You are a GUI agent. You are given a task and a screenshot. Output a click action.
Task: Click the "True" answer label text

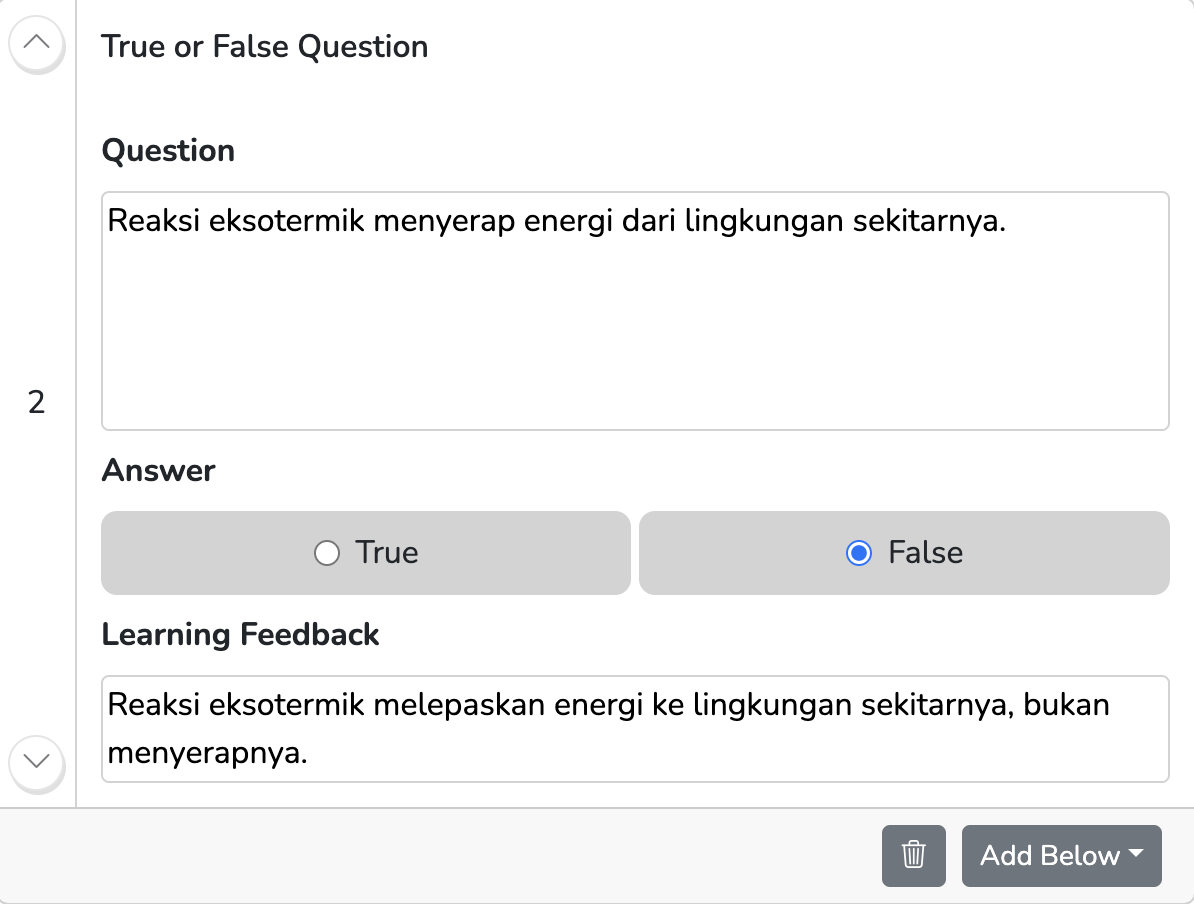pos(387,553)
